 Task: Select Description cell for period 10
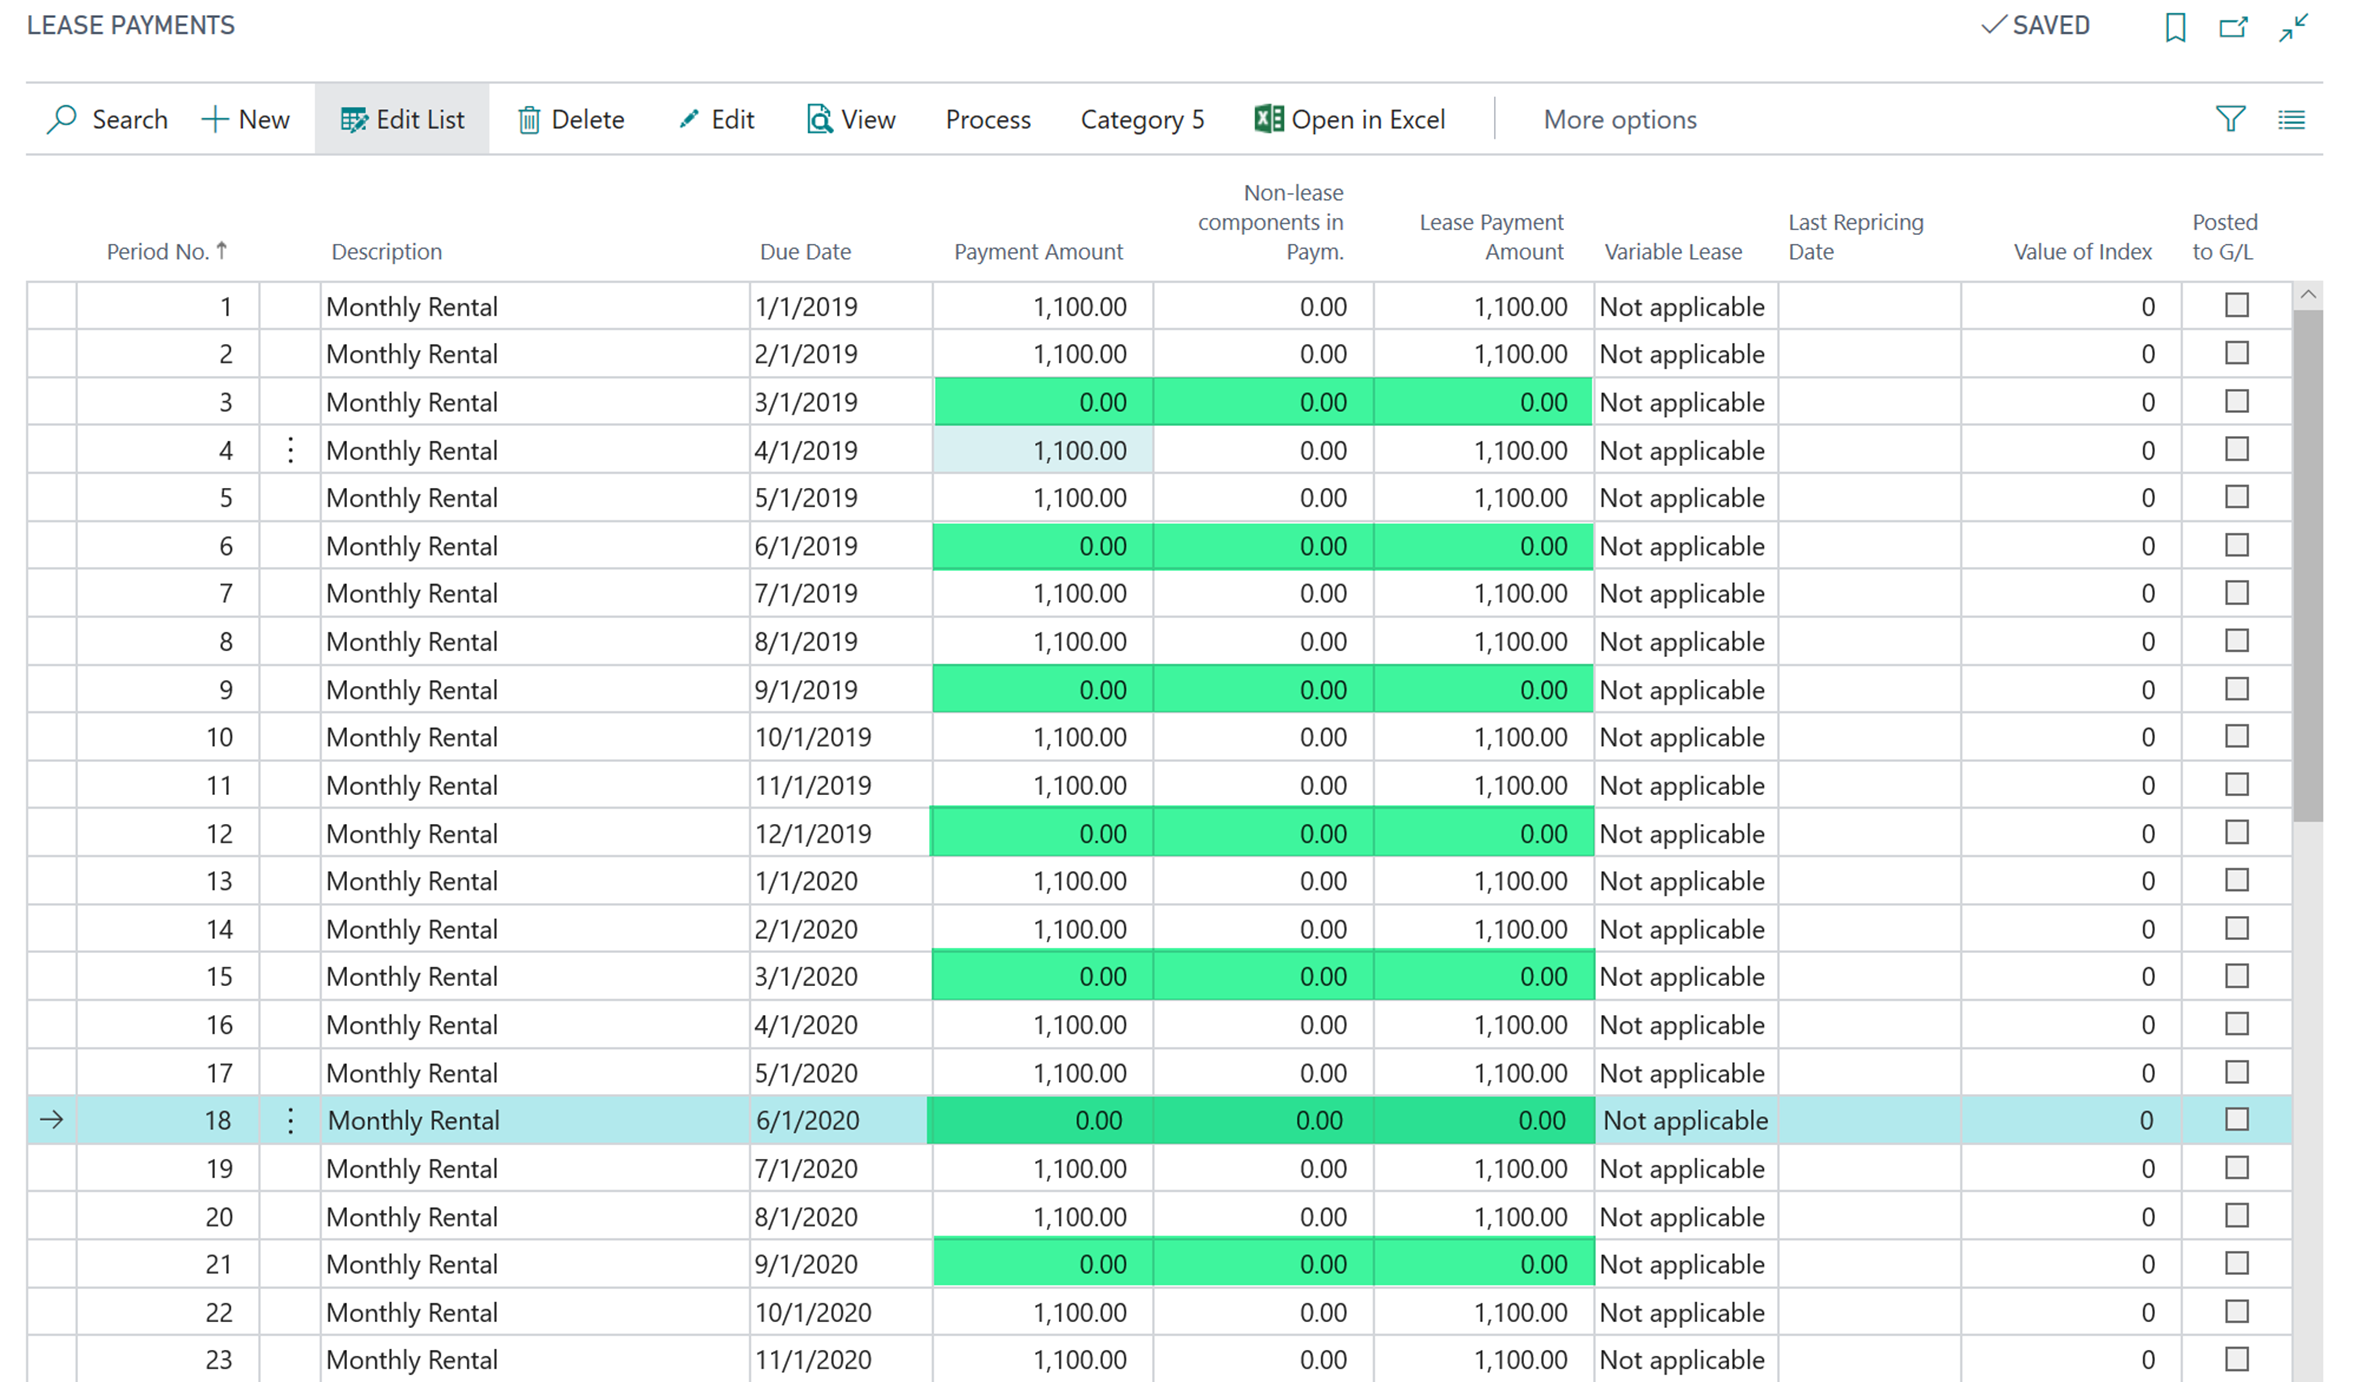tap(535, 737)
